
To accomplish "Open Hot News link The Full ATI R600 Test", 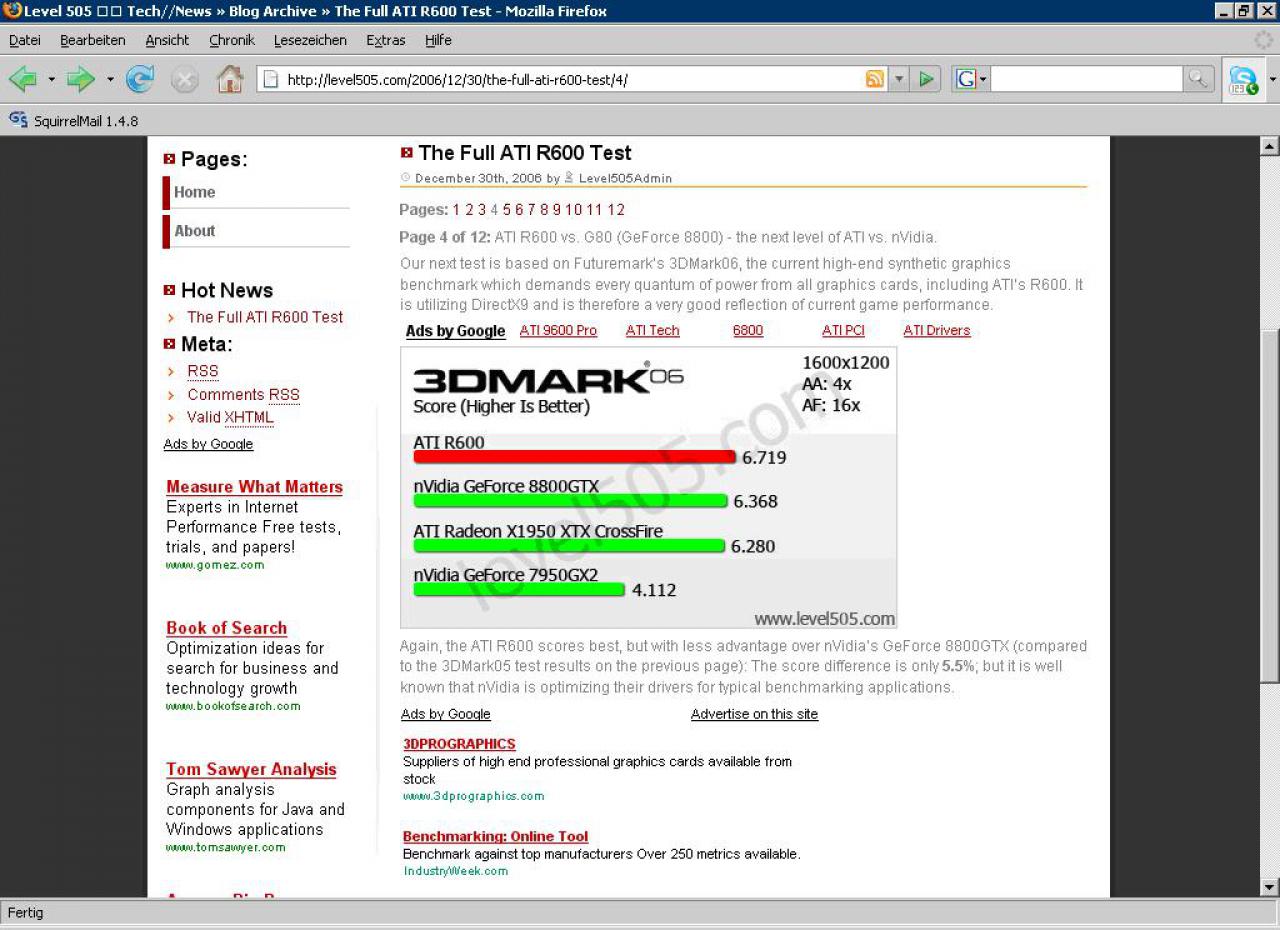I will point(265,317).
